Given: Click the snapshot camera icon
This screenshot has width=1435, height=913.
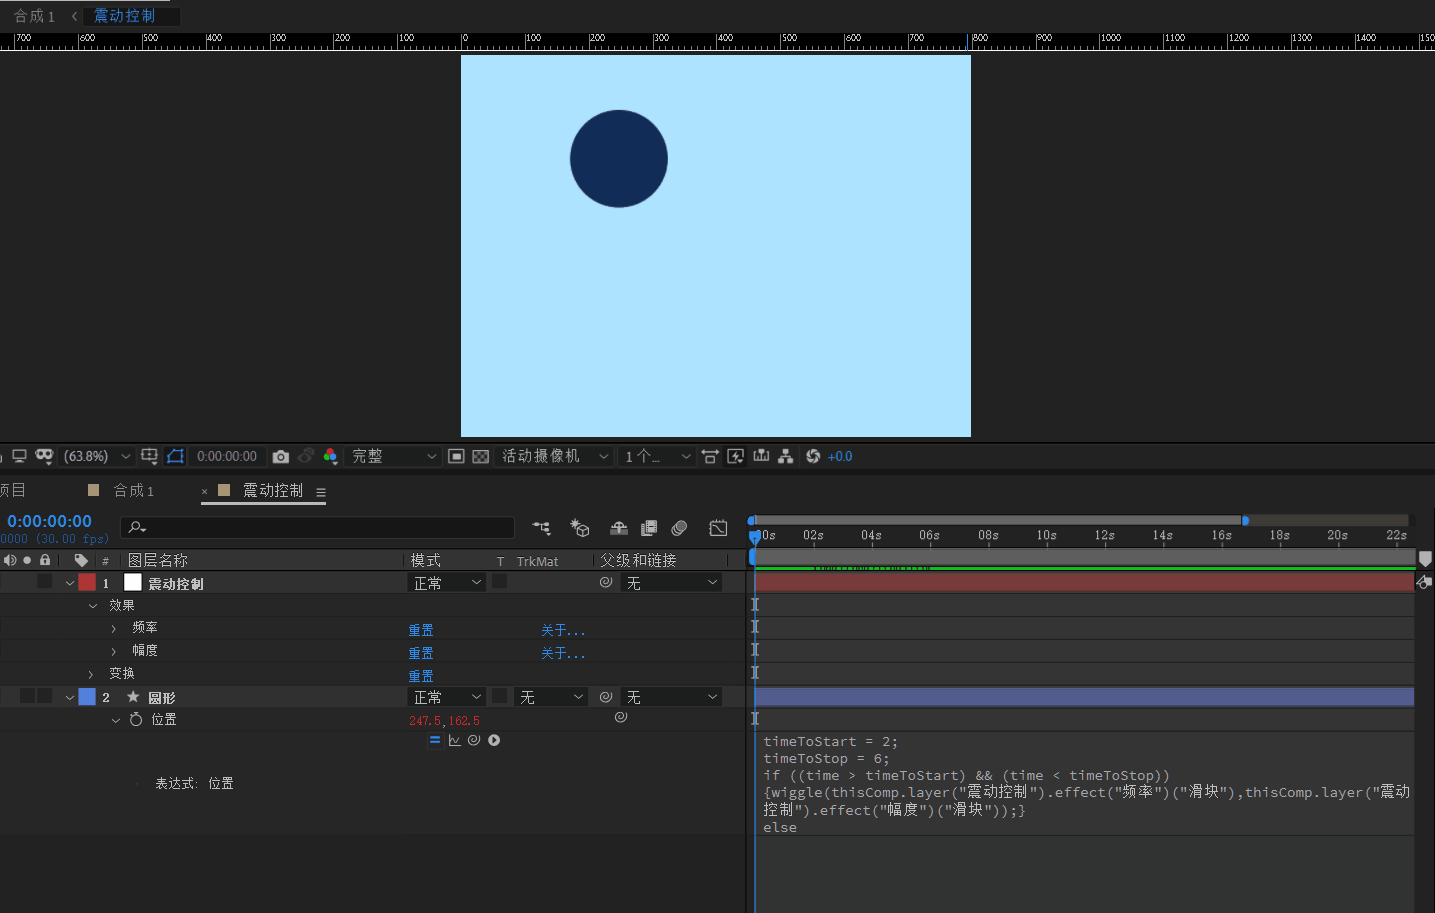Looking at the screenshot, I should (281, 456).
